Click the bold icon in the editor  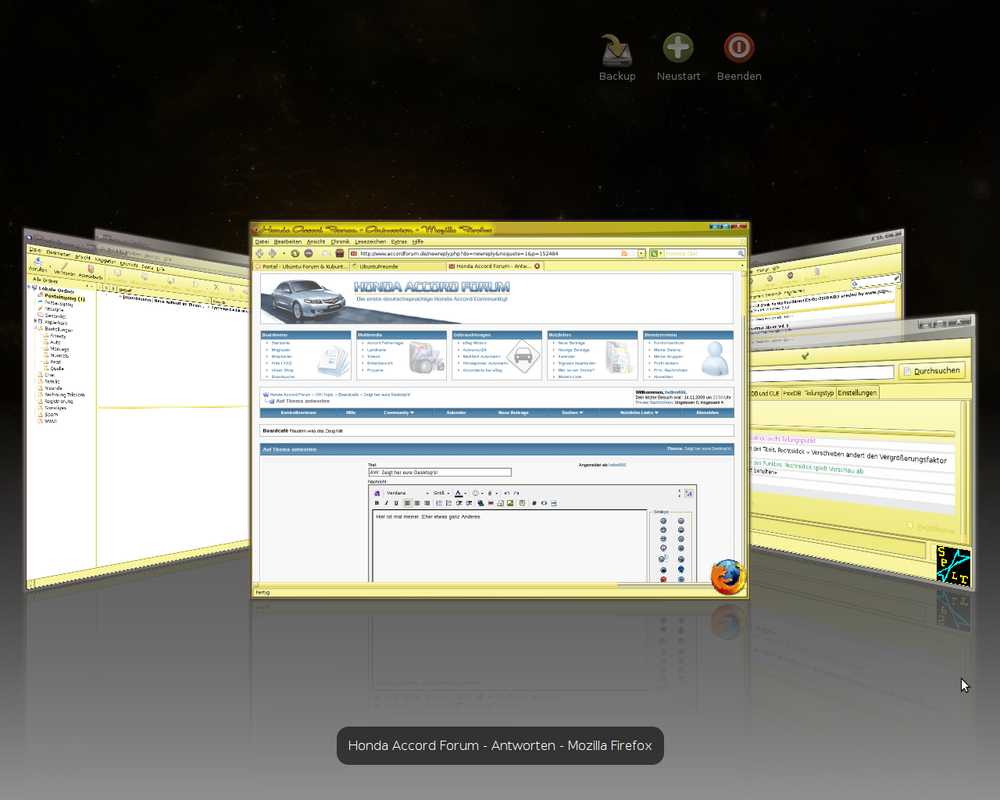pos(376,503)
